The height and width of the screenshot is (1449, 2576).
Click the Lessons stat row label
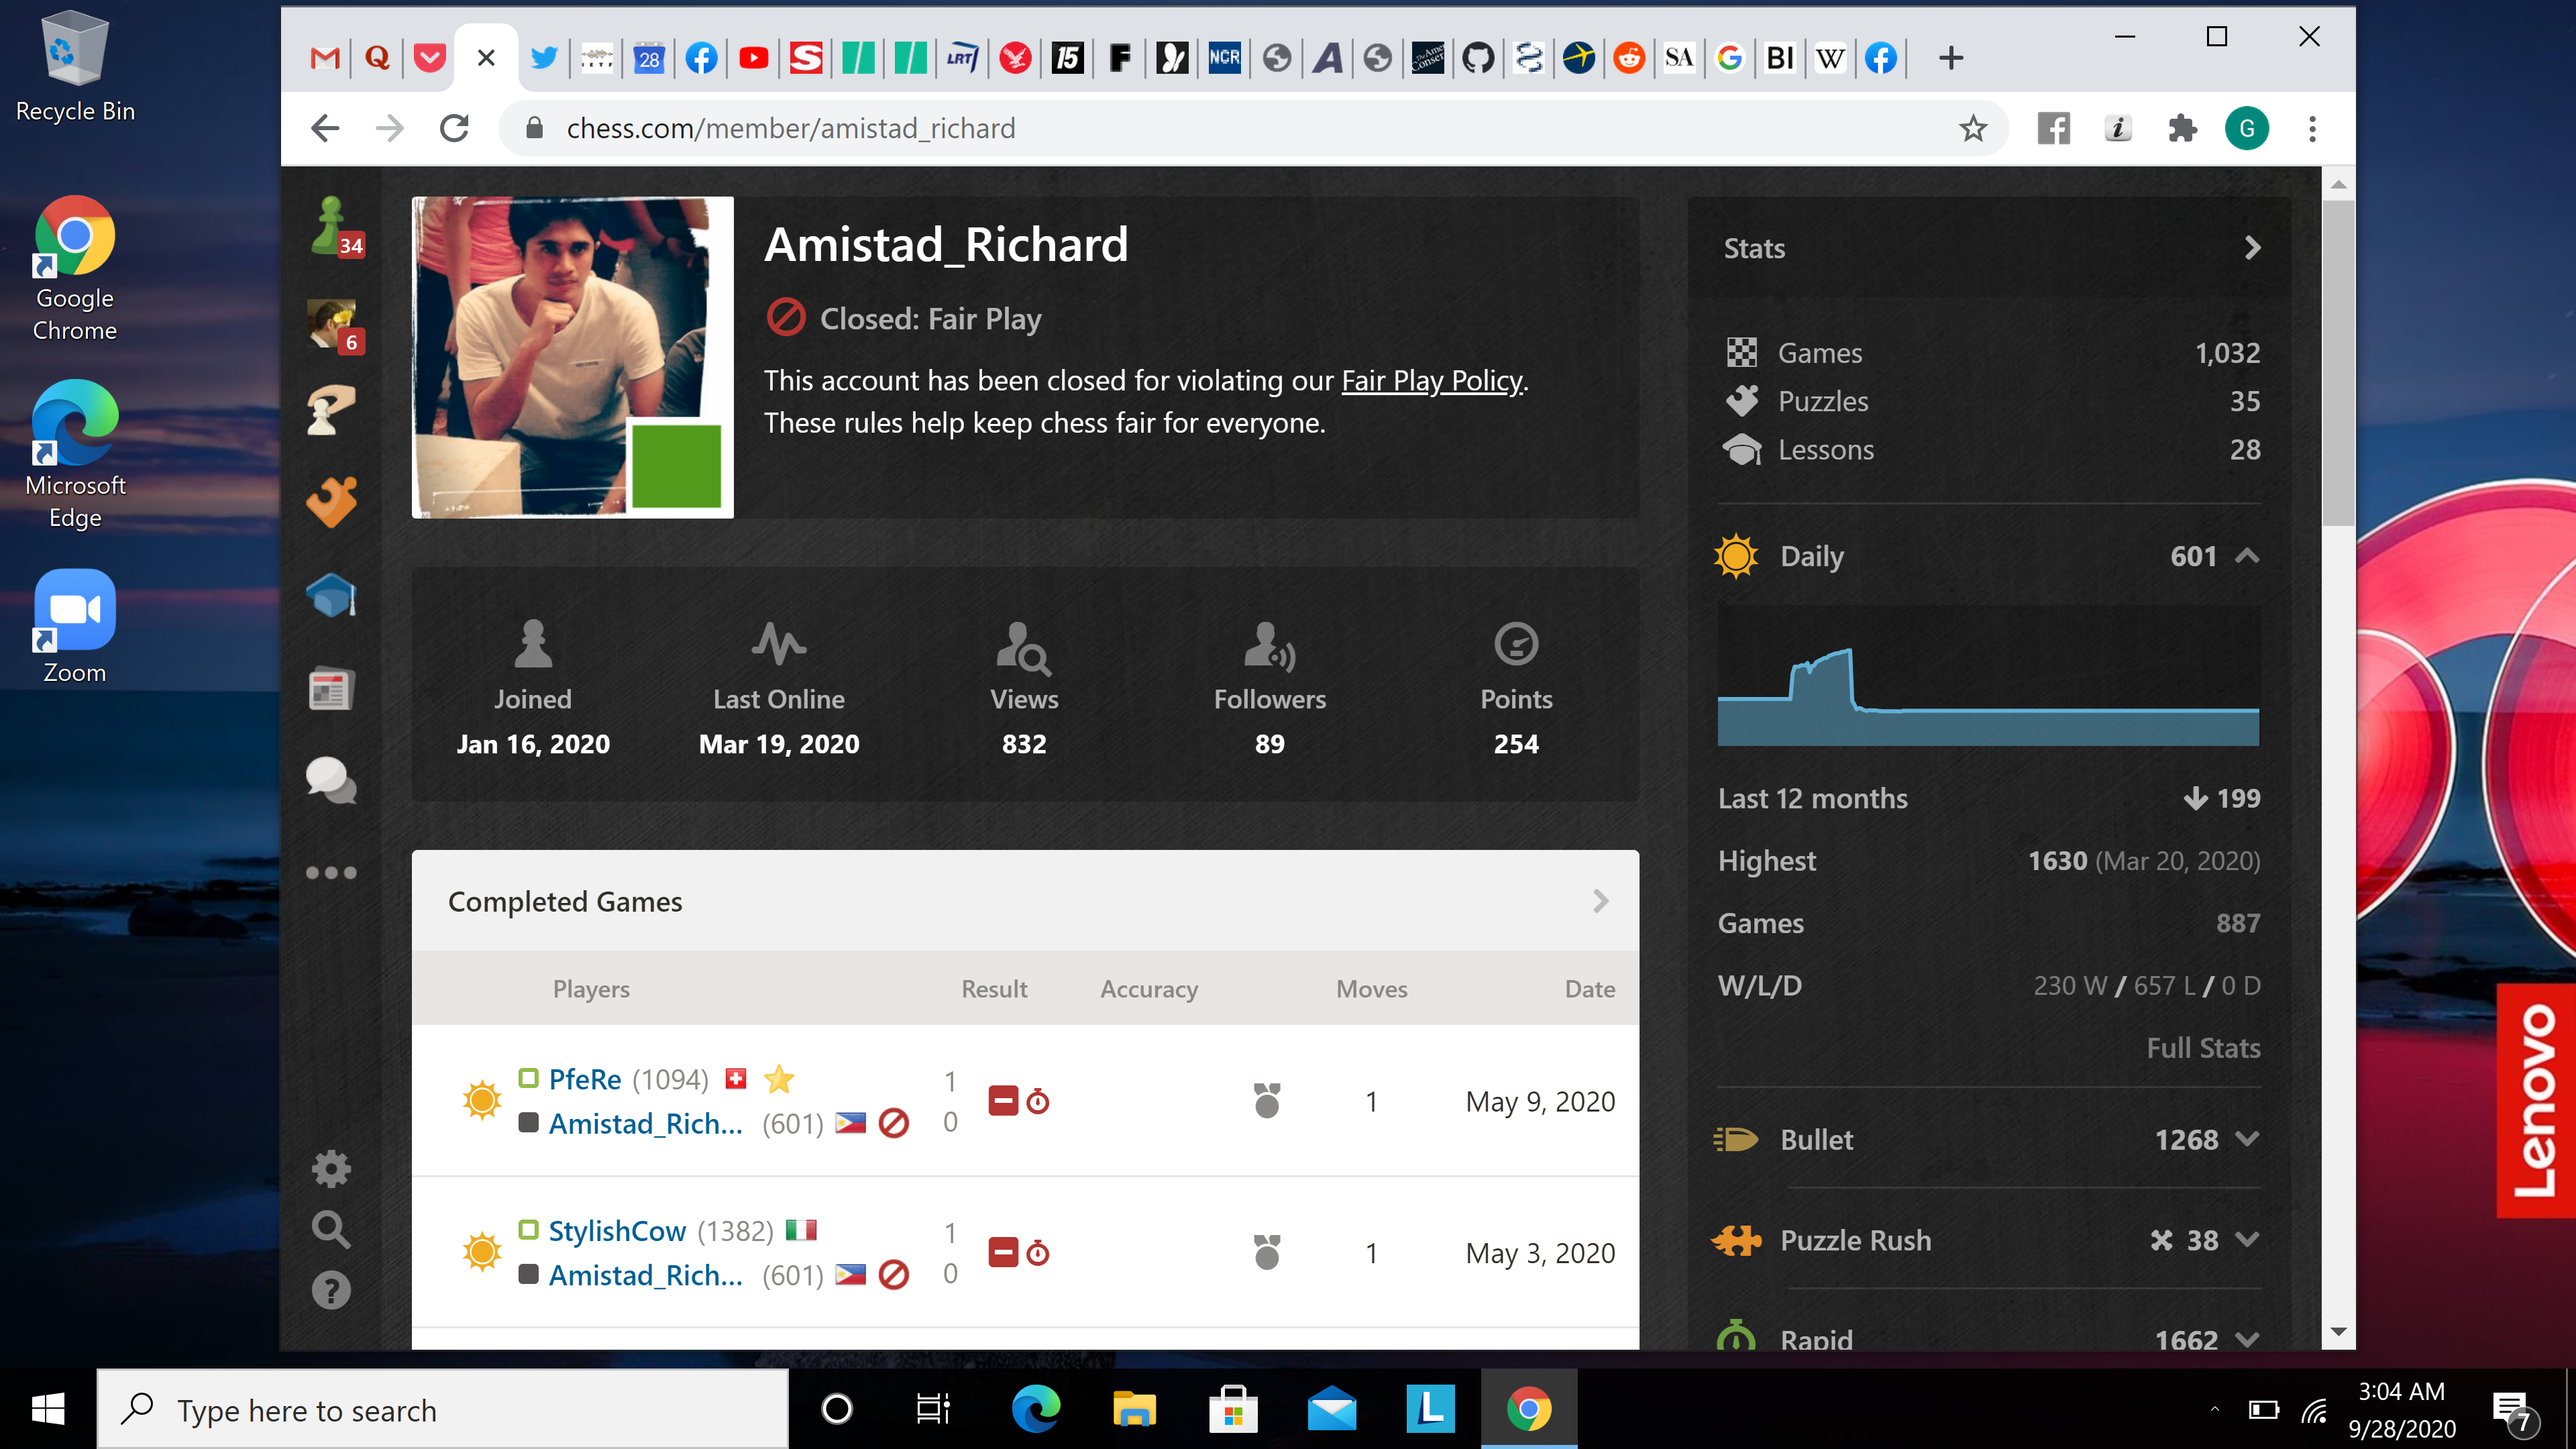[x=1826, y=449]
